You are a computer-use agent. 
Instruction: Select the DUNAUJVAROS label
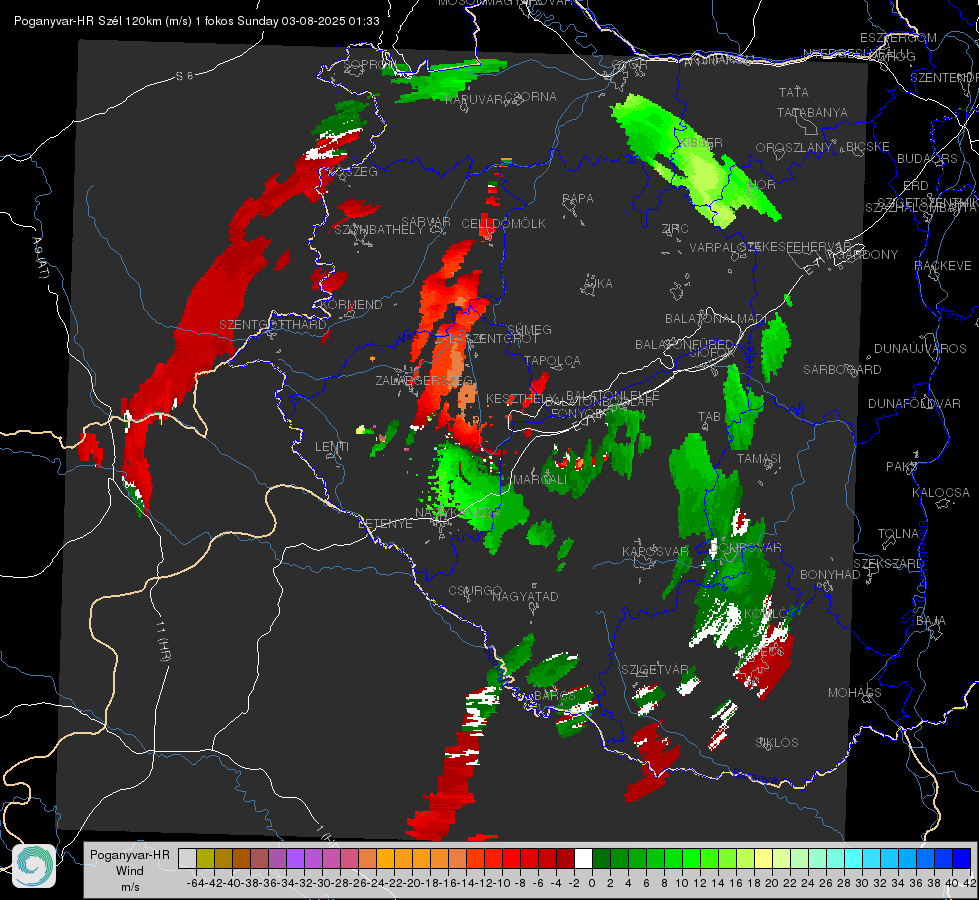(920, 349)
